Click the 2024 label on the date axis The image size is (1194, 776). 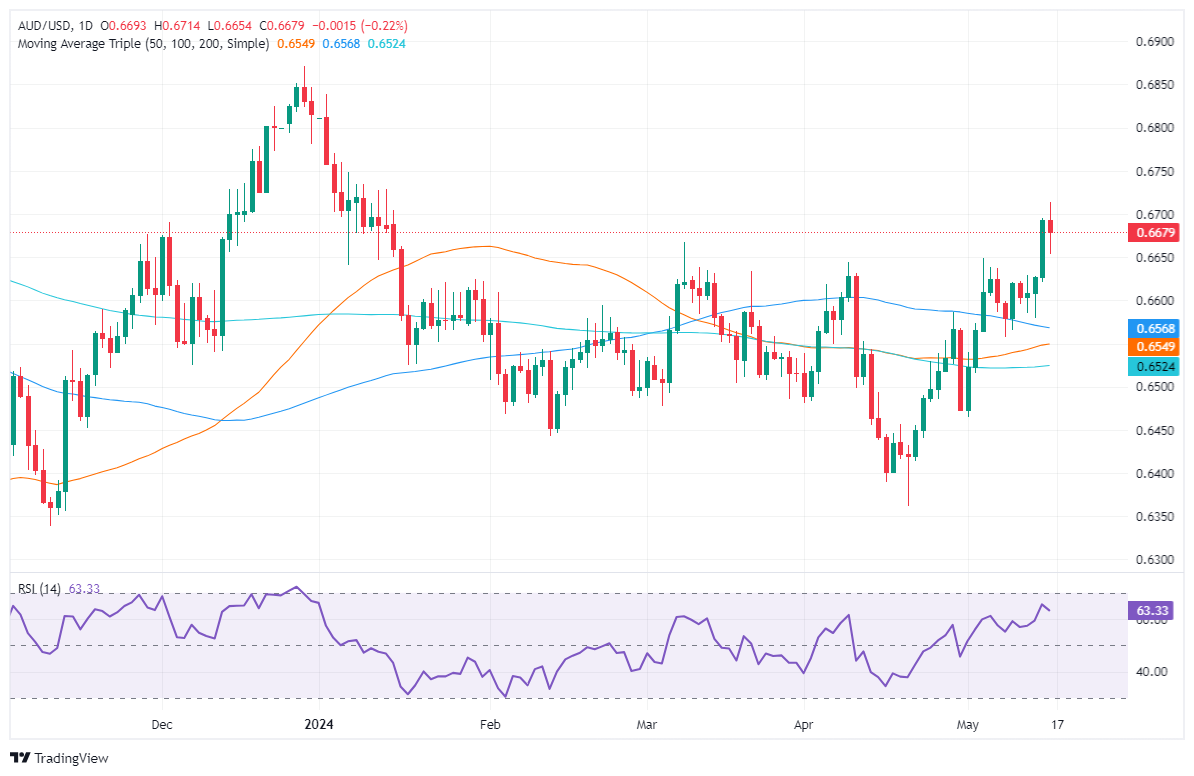(x=318, y=723)
